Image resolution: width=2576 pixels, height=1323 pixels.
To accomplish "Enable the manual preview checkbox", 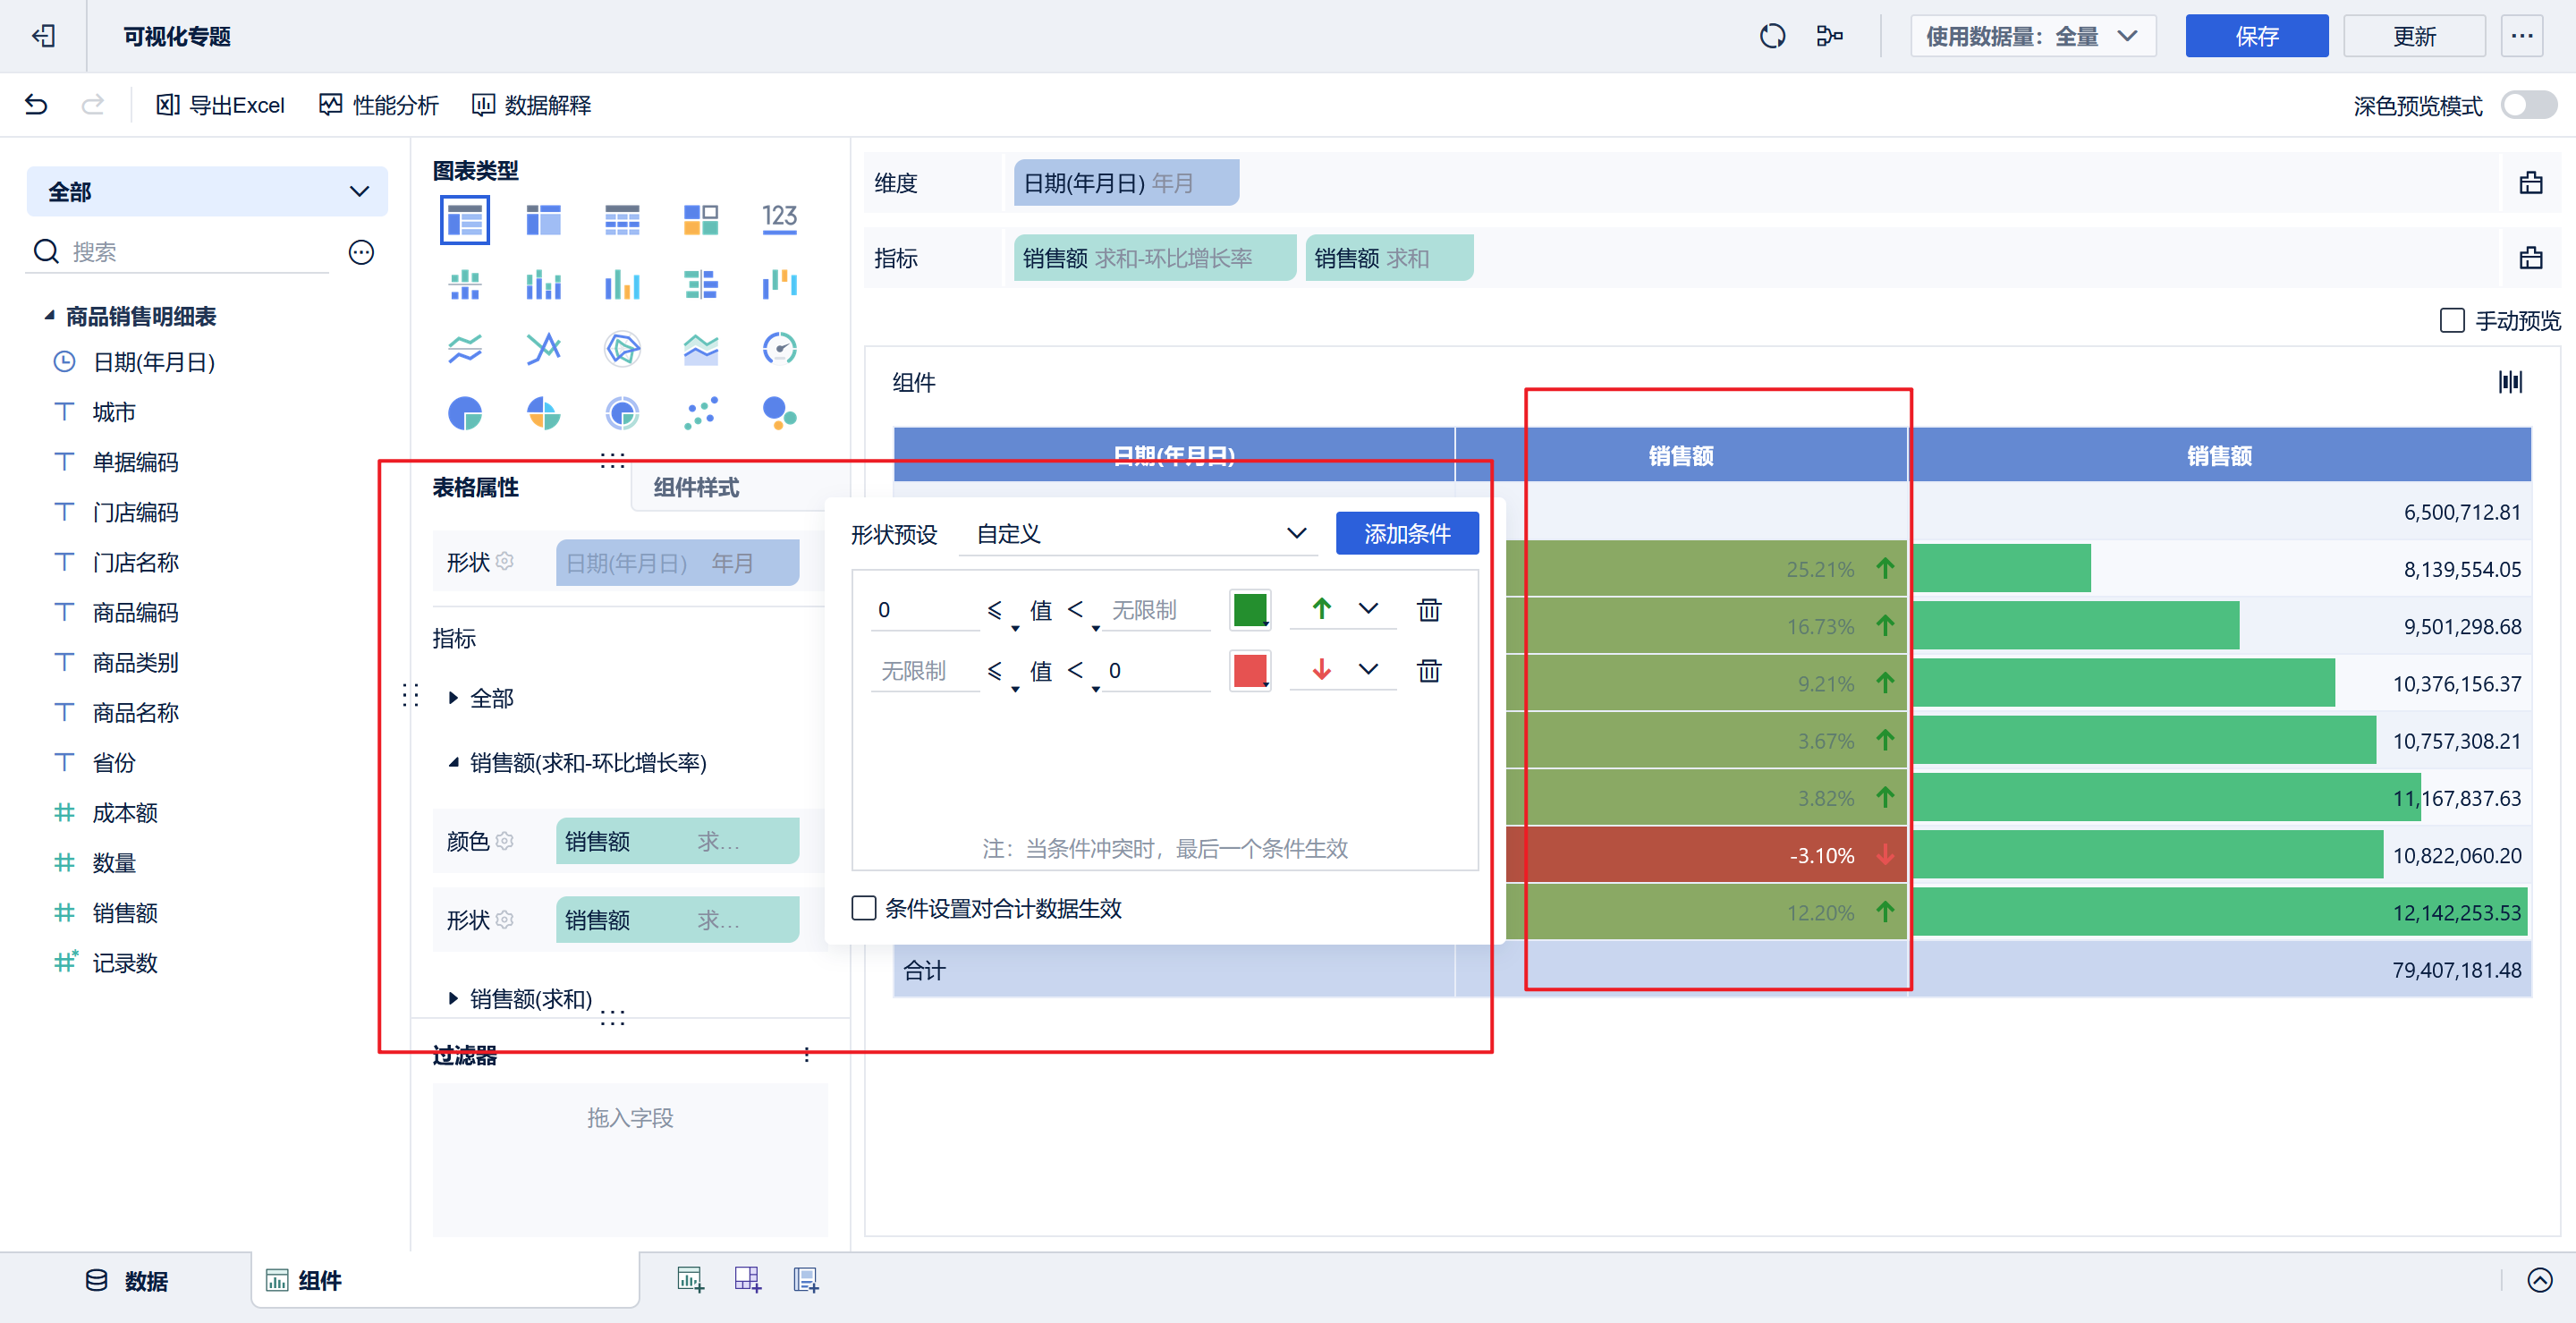I will click(2451, 321).
